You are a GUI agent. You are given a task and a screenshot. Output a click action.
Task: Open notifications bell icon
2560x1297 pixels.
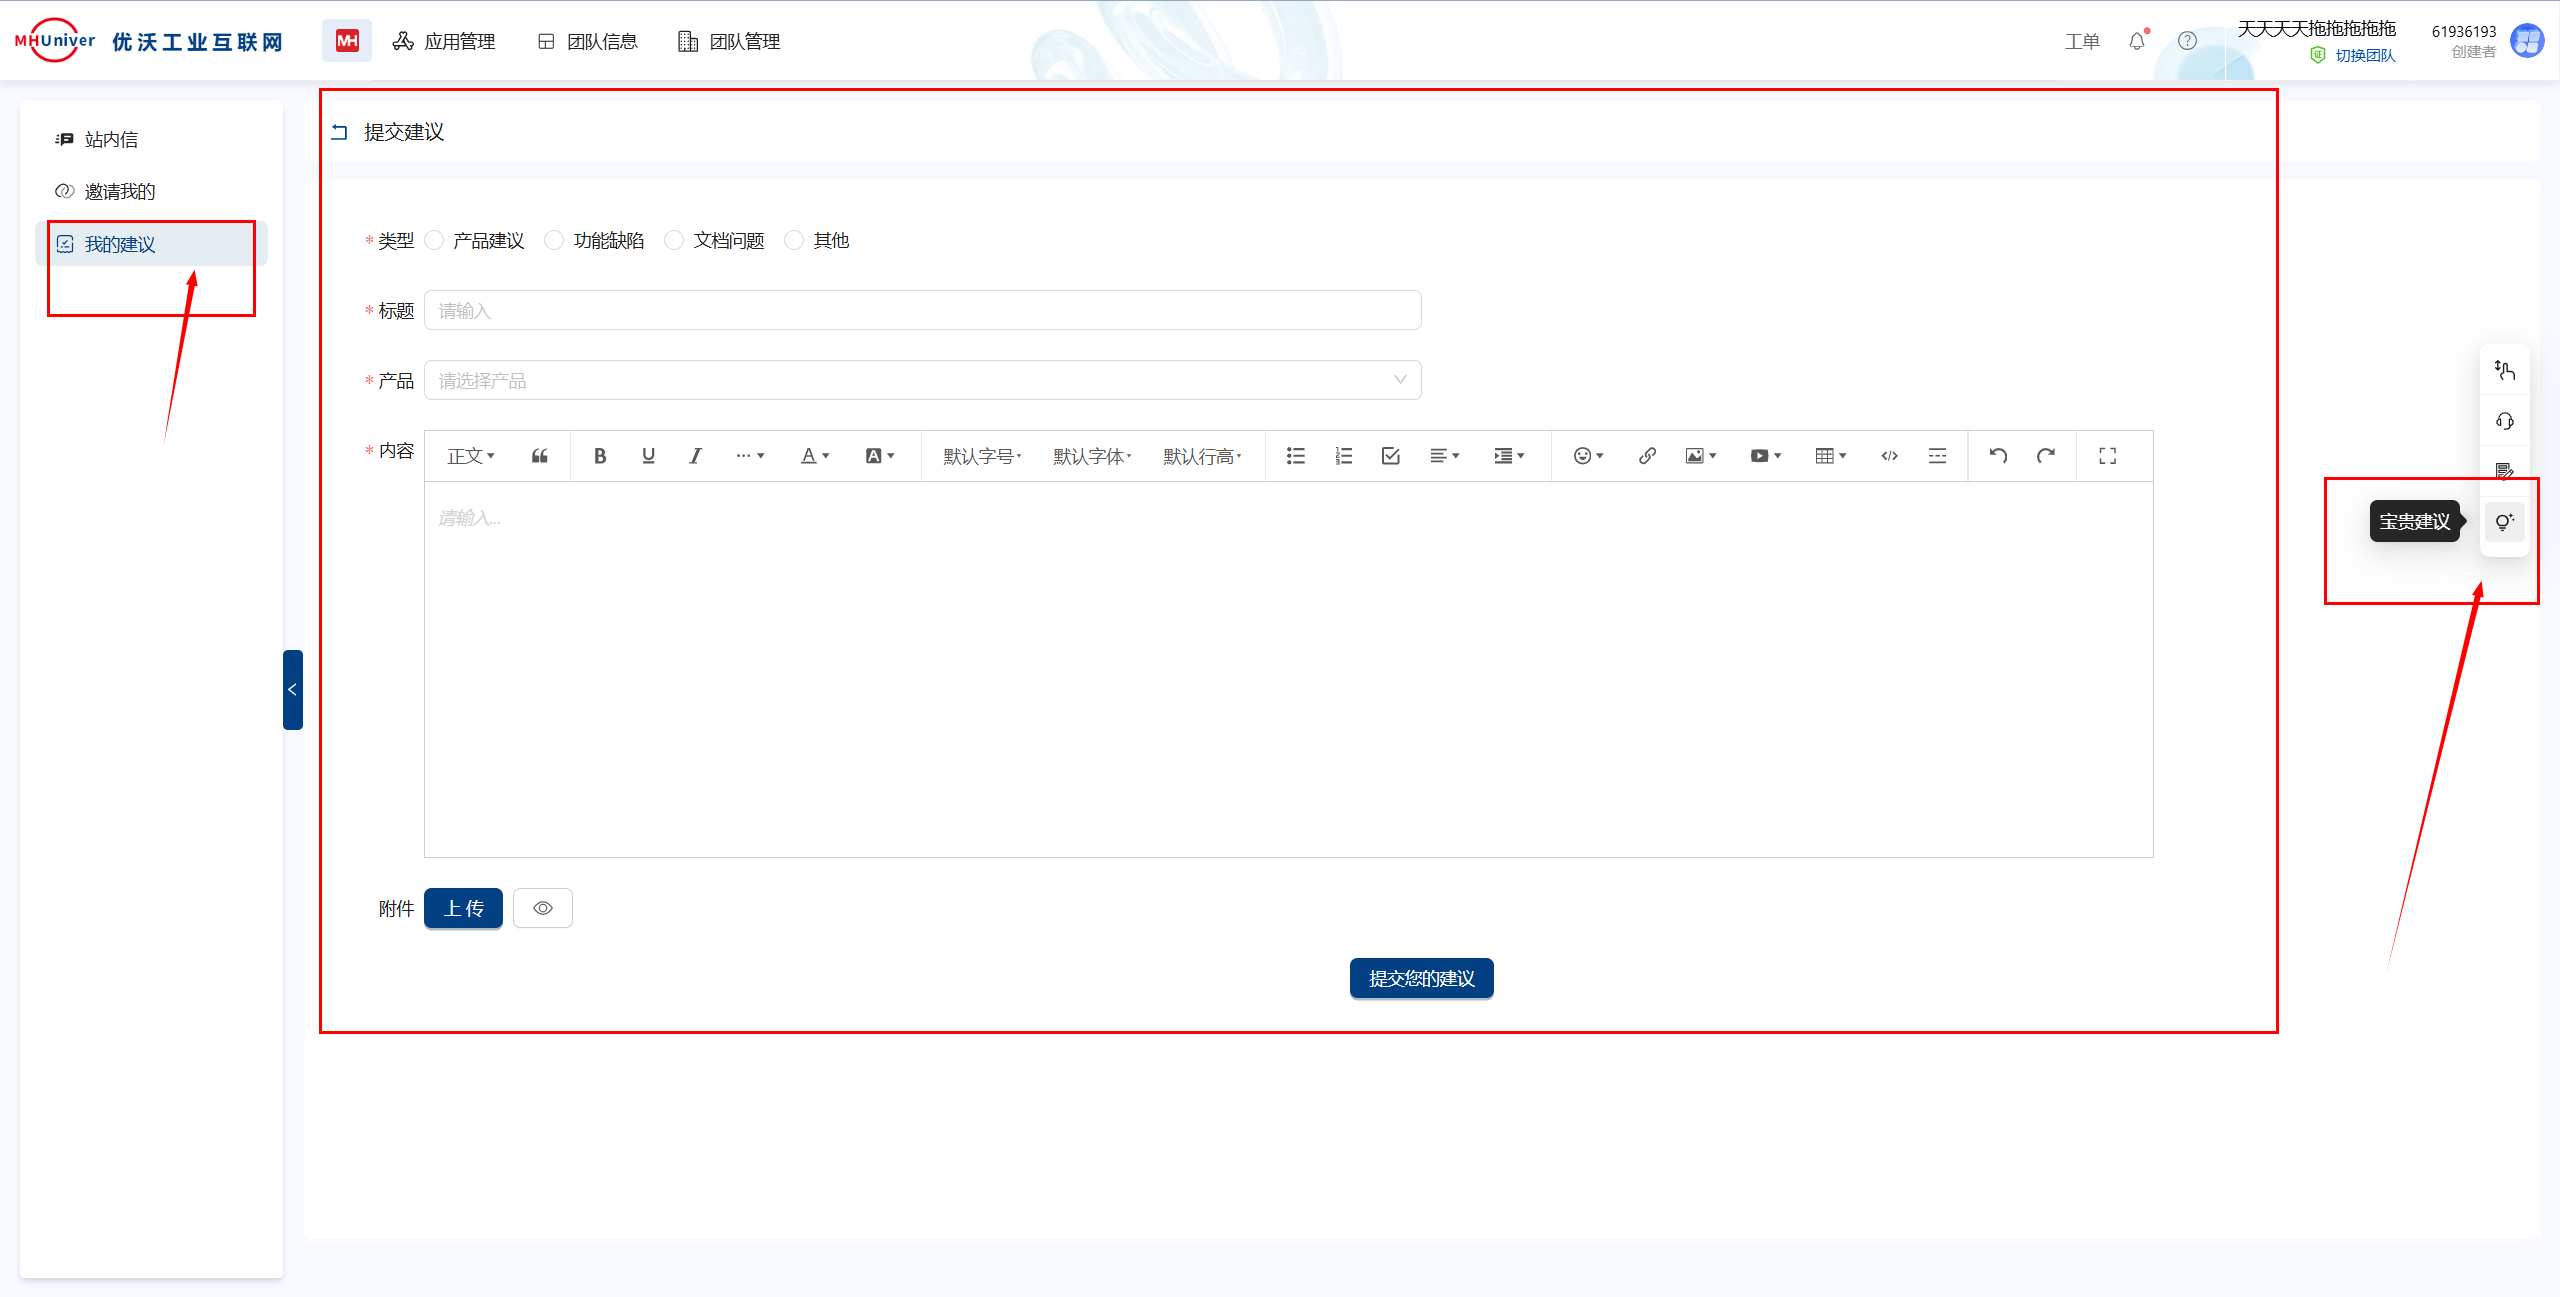2137,41
